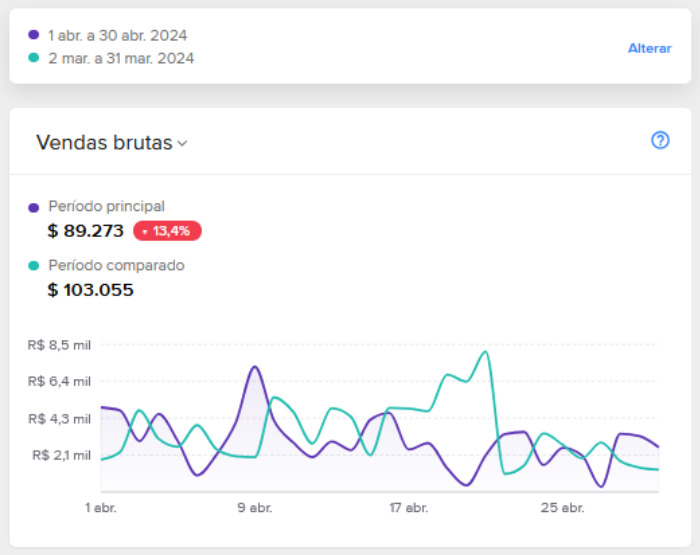Click the purple Período principal legend dot
This screenshot has width=700, height=555.
click(33, 208)
